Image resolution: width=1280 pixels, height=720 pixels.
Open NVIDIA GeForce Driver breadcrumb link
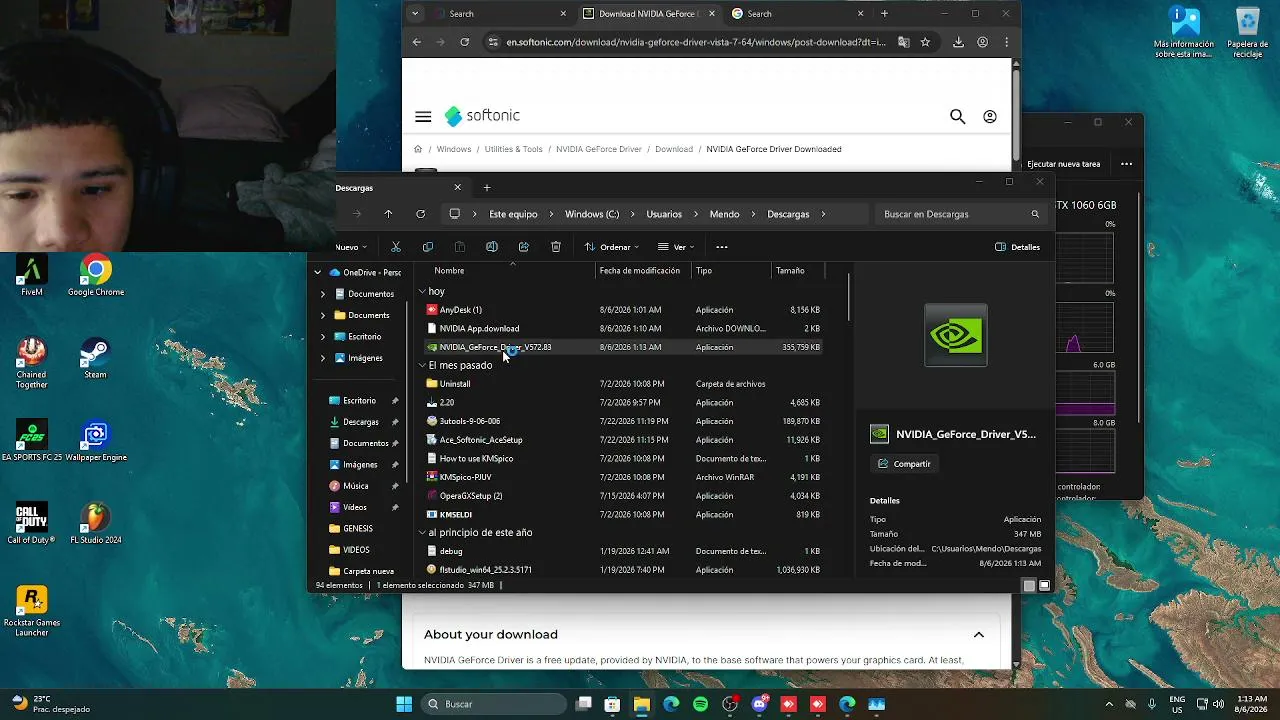[x=599, y=149]
